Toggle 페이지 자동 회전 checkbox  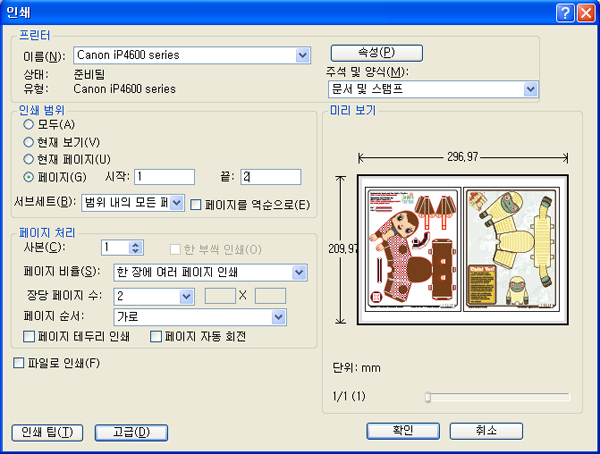pyautogui.click(x=156, y=336)
